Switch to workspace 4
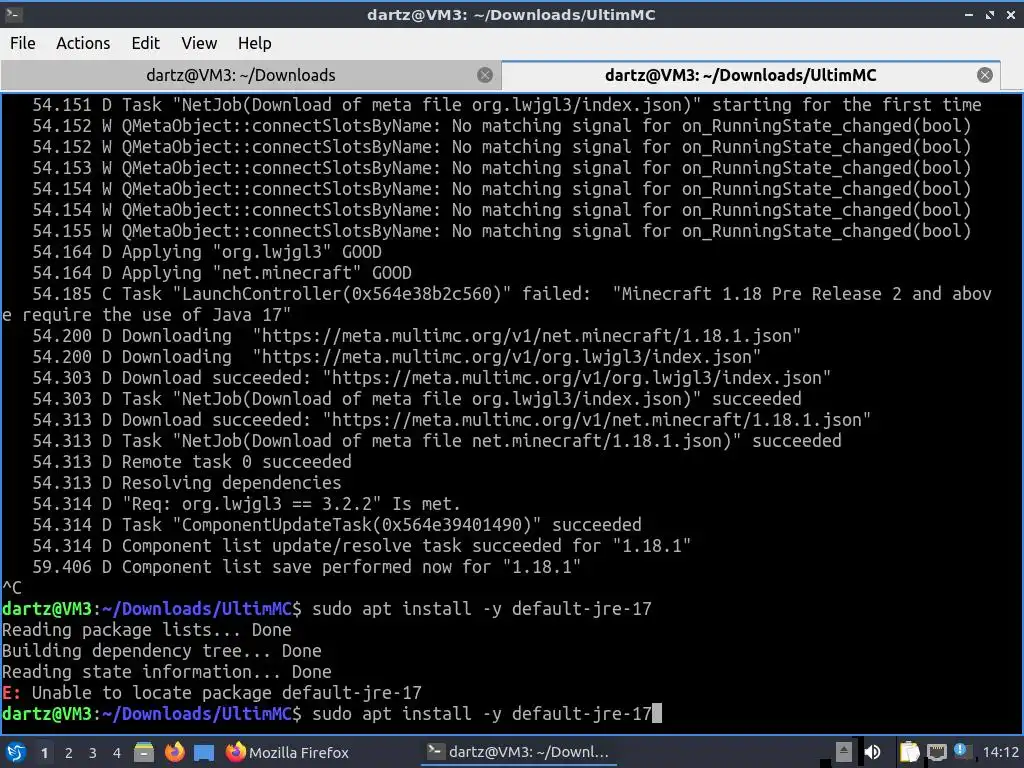The image size is (1024, 768). 117,753
